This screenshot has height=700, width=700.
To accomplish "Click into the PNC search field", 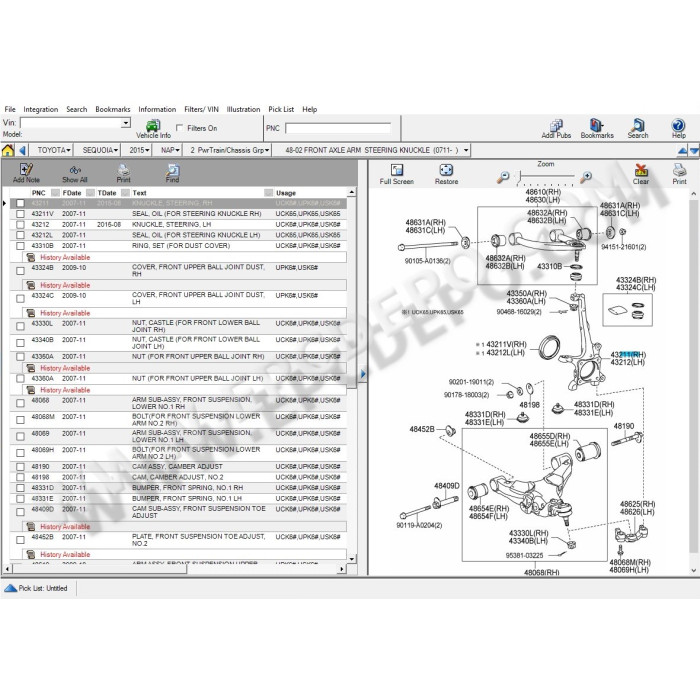I will click(x=338, y=129).
